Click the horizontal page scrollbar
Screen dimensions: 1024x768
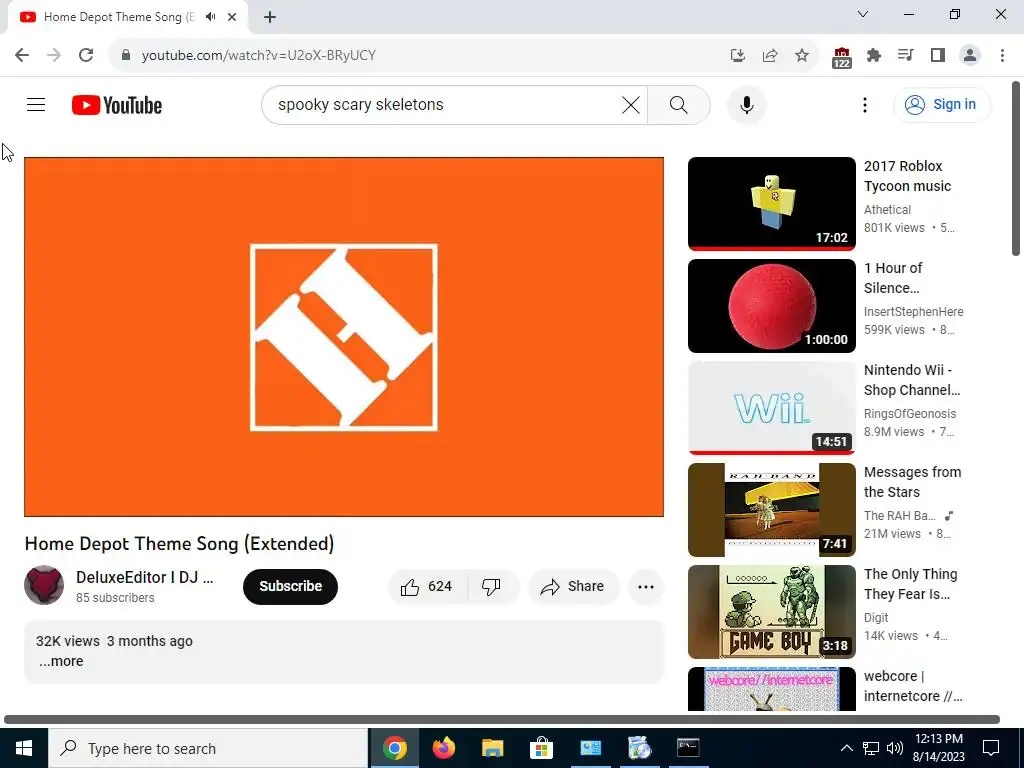tap(502, 719)
